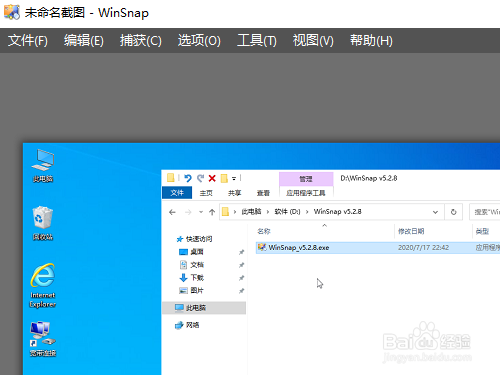Select the WinSnap_v5.2.8.exe file
Image resolution: width=500 pixels, height=375 pixels.
click(x=299, y=248)
